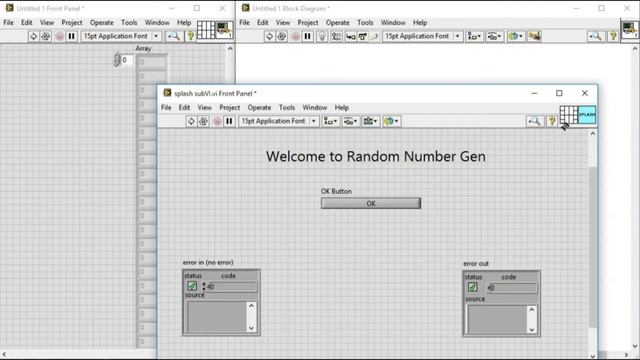Open View menu in splash subVI window
The image size is (640, 360).
point(204,107)
